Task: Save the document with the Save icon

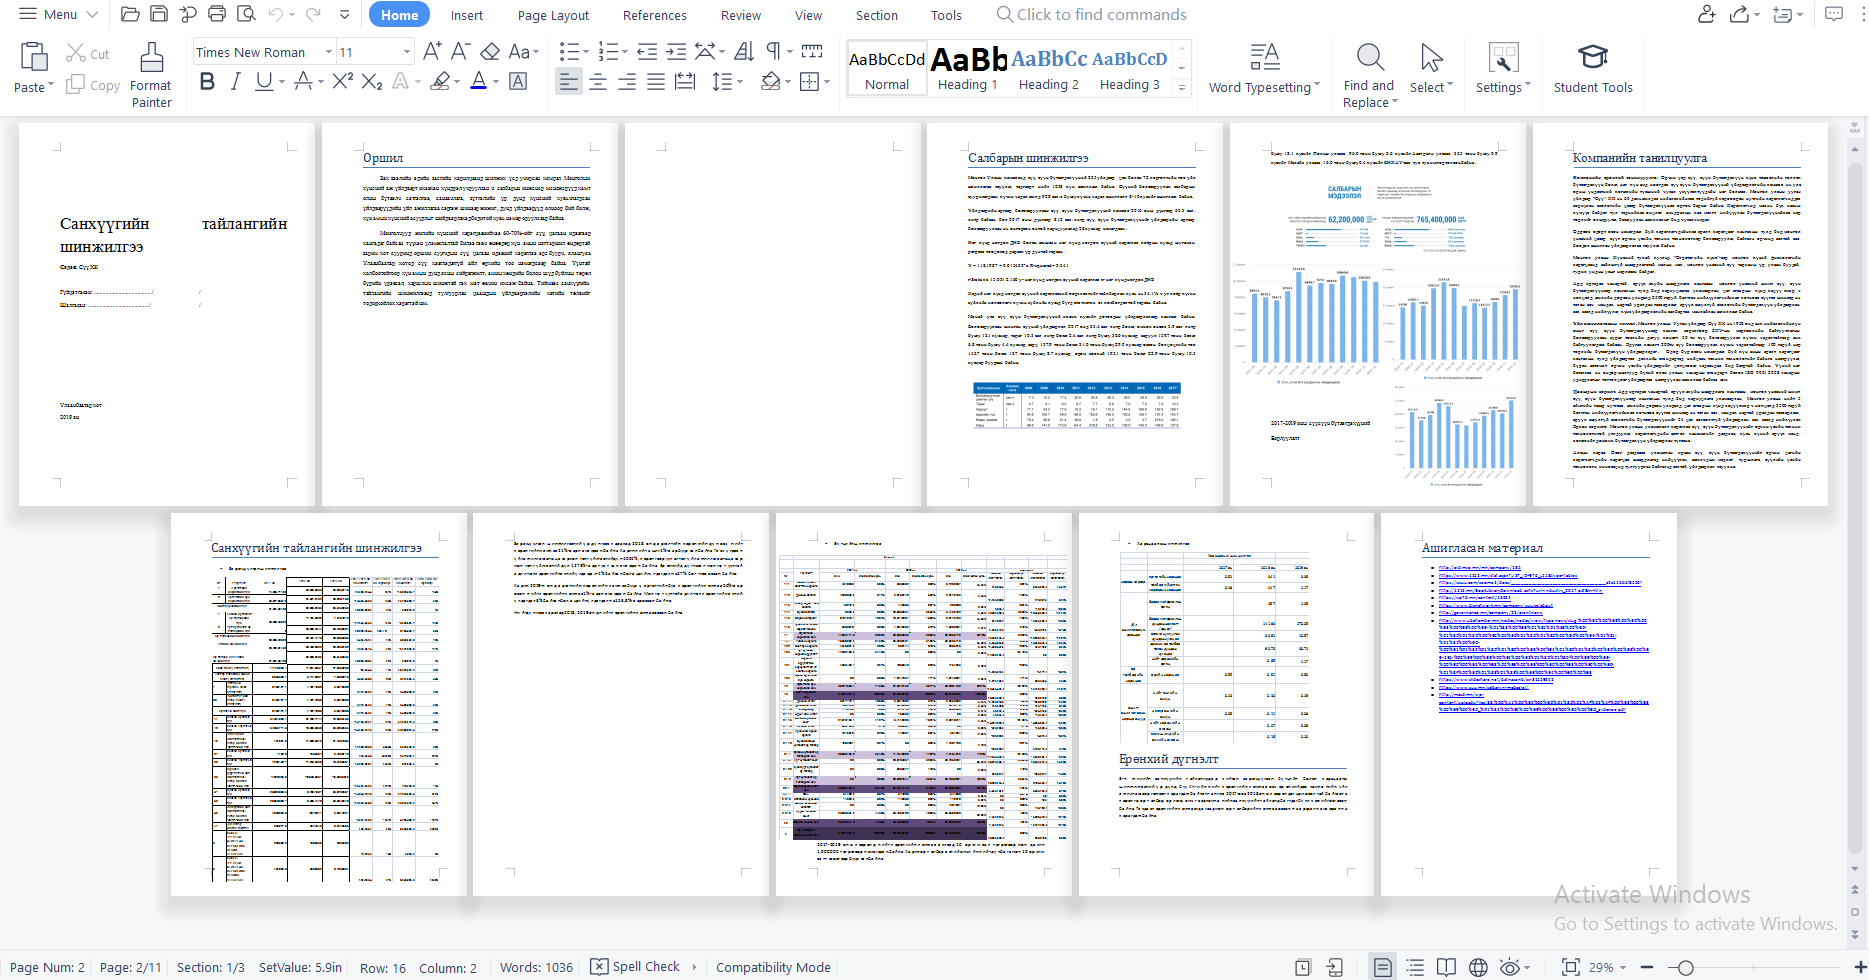Action: pos(159,14)
